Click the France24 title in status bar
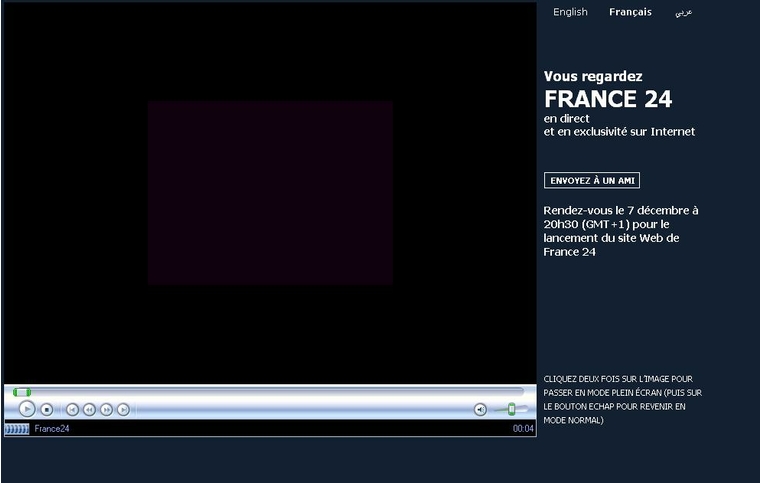 (52, 428)
